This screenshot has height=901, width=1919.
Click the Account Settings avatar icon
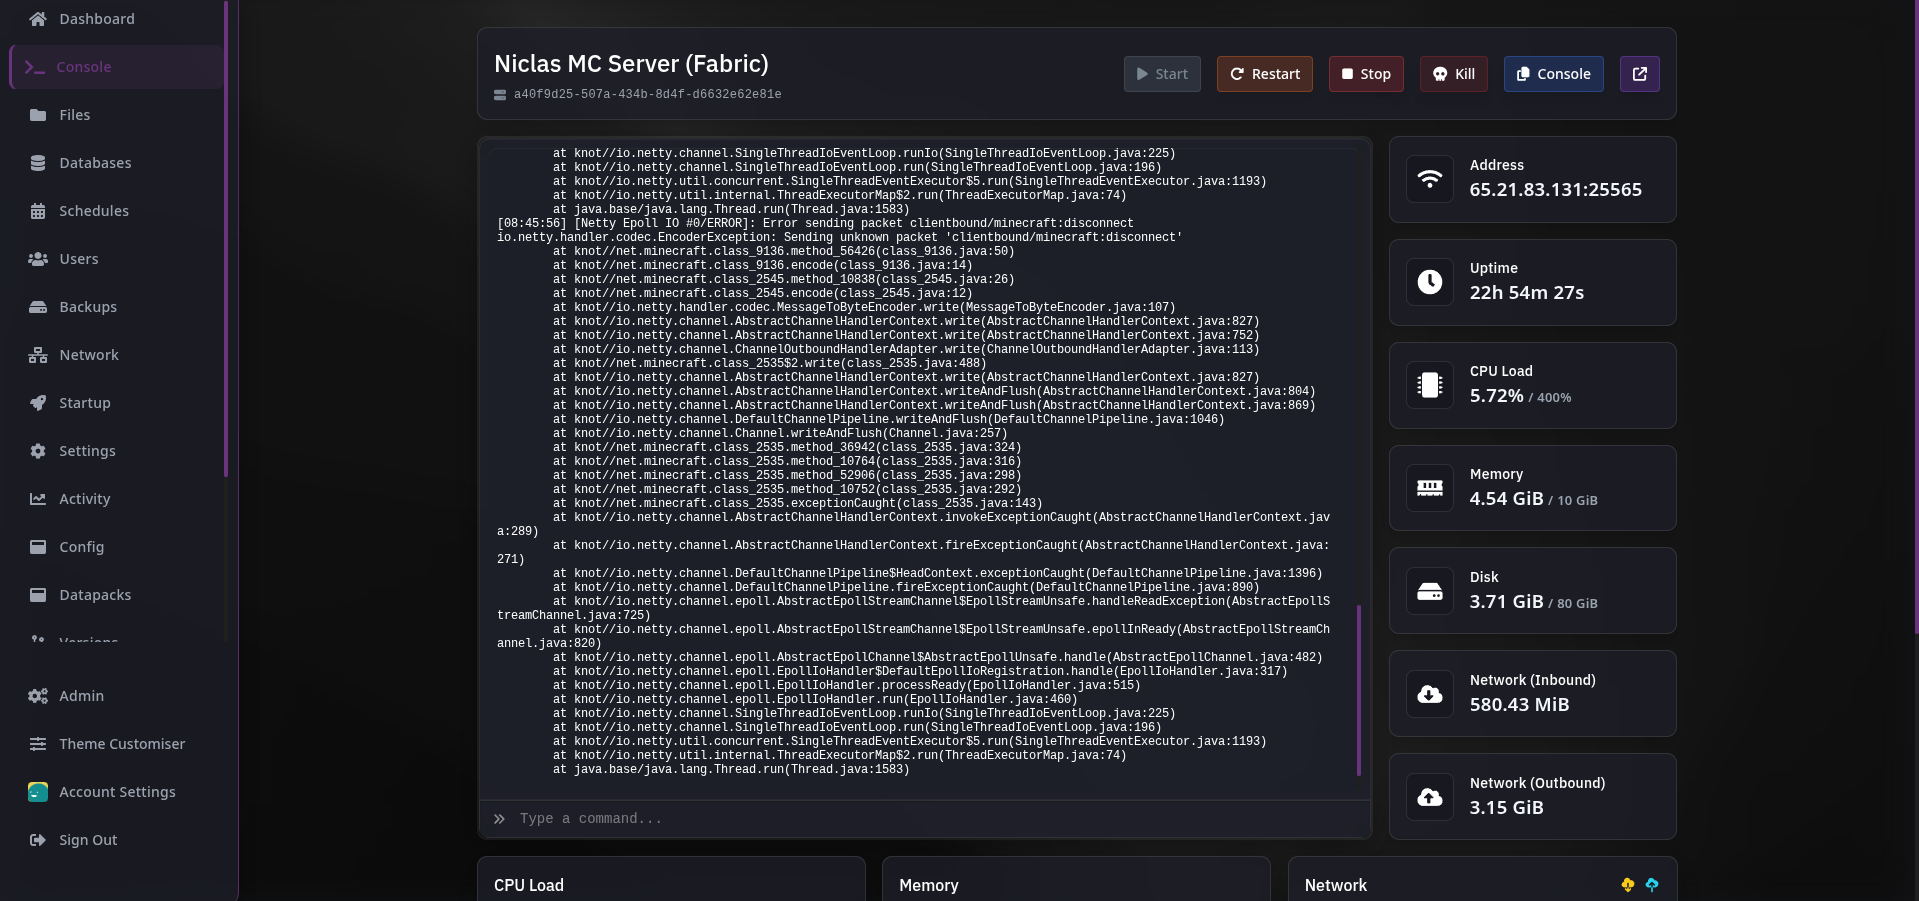pyautogui.click(x=38, y=792)
